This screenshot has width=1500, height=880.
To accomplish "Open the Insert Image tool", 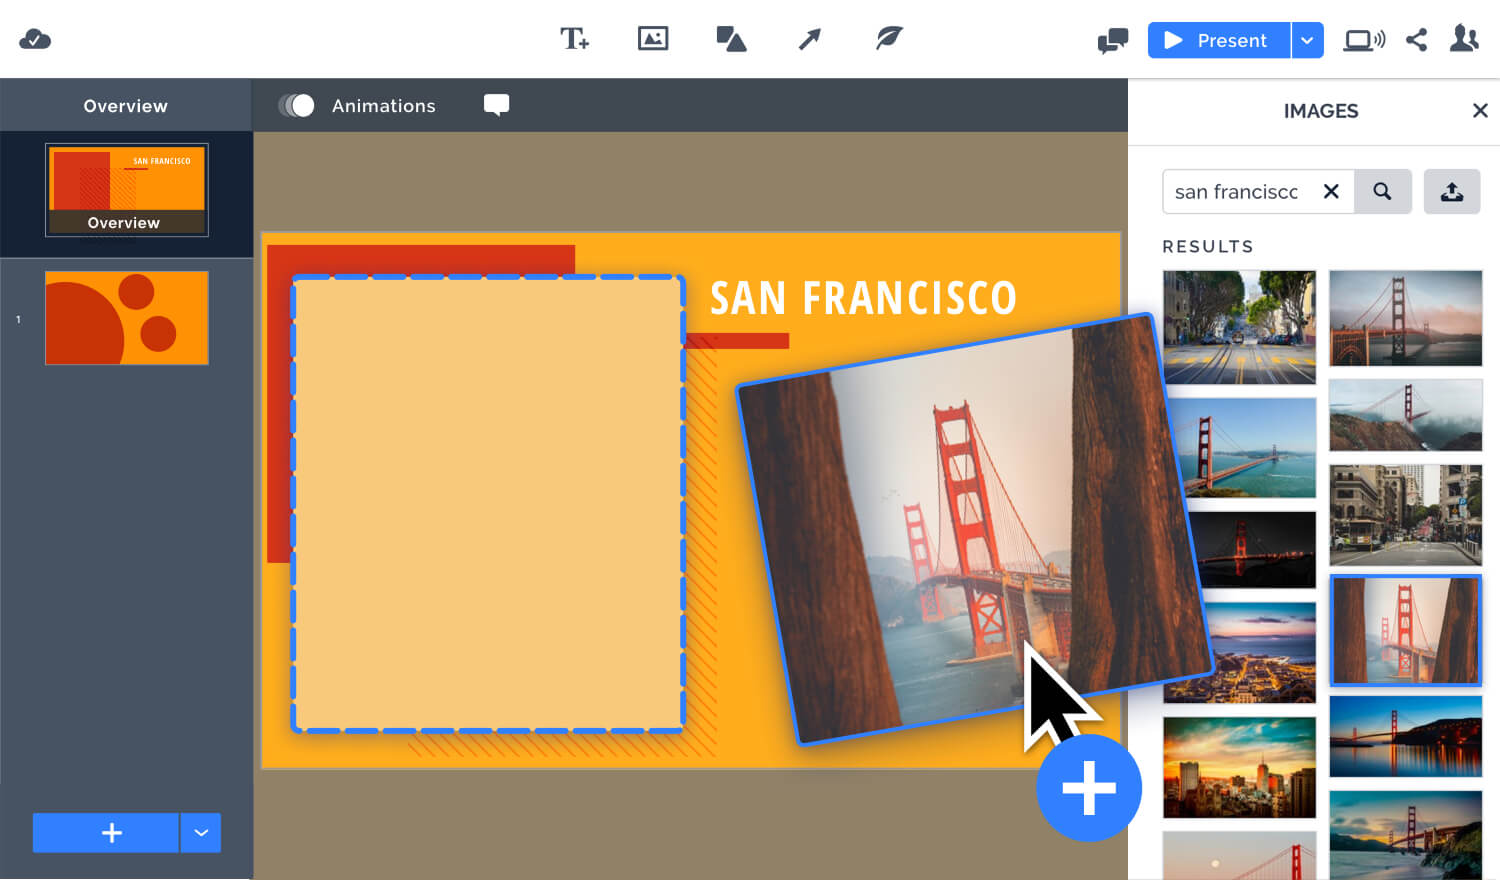I will [653, 39].
